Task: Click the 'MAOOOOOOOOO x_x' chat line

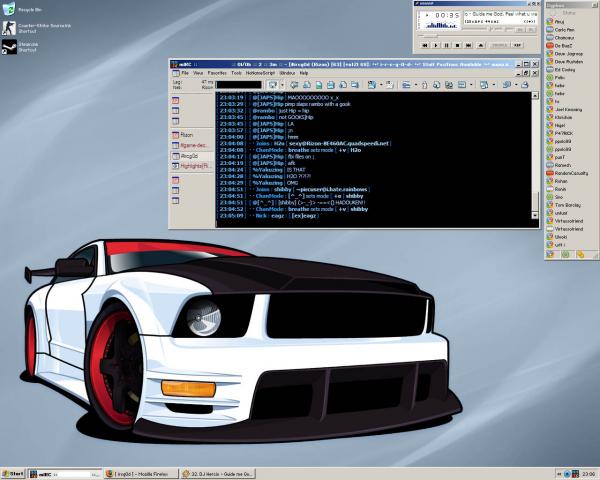Action: (x=277, y=98)
